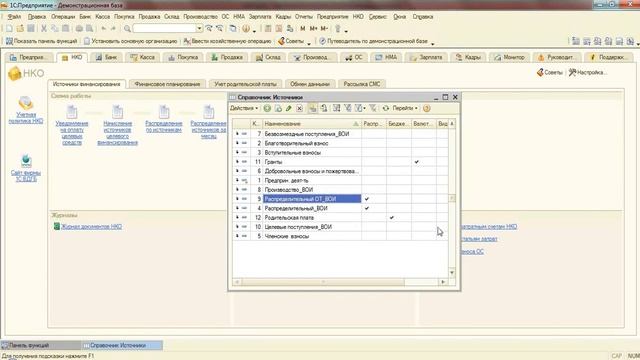This screenshot has width=640, height=360.
Task: Click sort arrow on Наименование column header
Action: click(356, 124)
